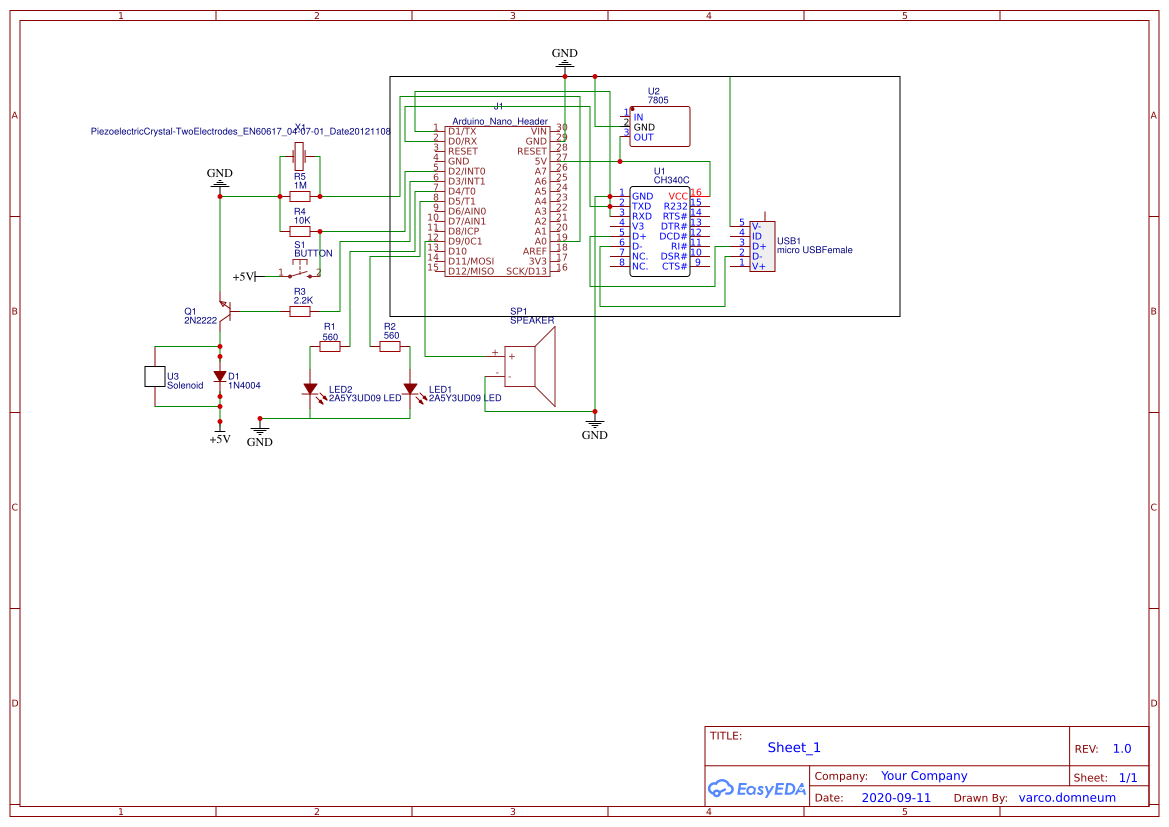This screenshot has height=827, width=1169.
Task: Select the D1 1N4004 diode symbol
Action: (219, 377)
